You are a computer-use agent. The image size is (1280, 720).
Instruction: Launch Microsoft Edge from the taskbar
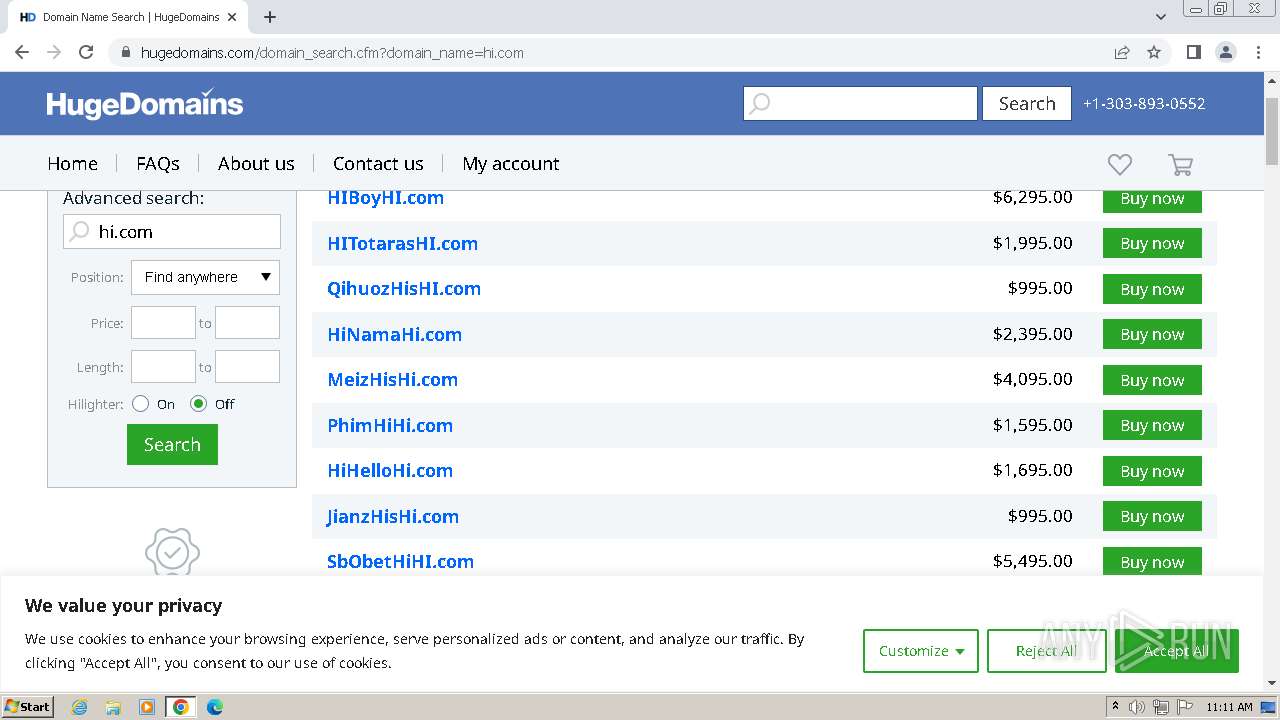[x=214, y=707]
